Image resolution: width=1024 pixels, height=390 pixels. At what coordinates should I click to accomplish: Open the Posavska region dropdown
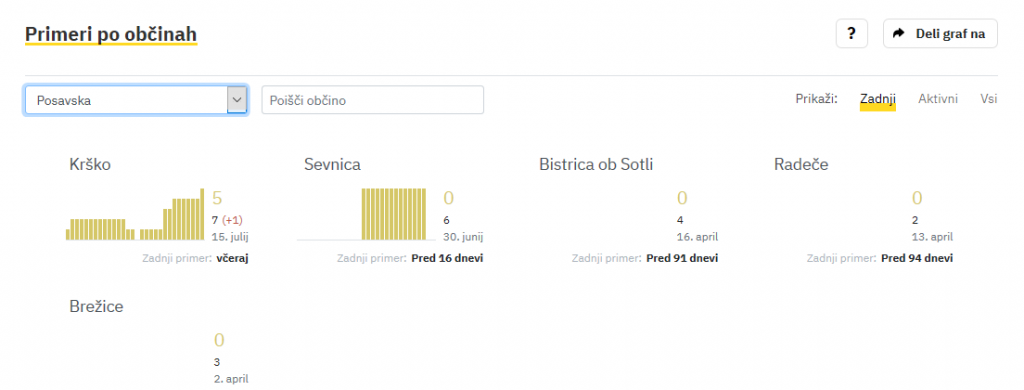pos(136,100)
